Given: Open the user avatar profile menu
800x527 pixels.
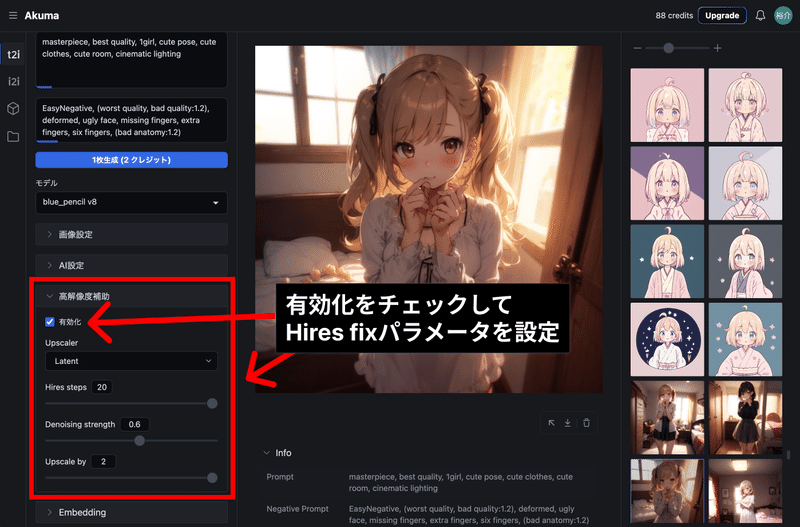Looking at the screenshot, I should 783,15.
